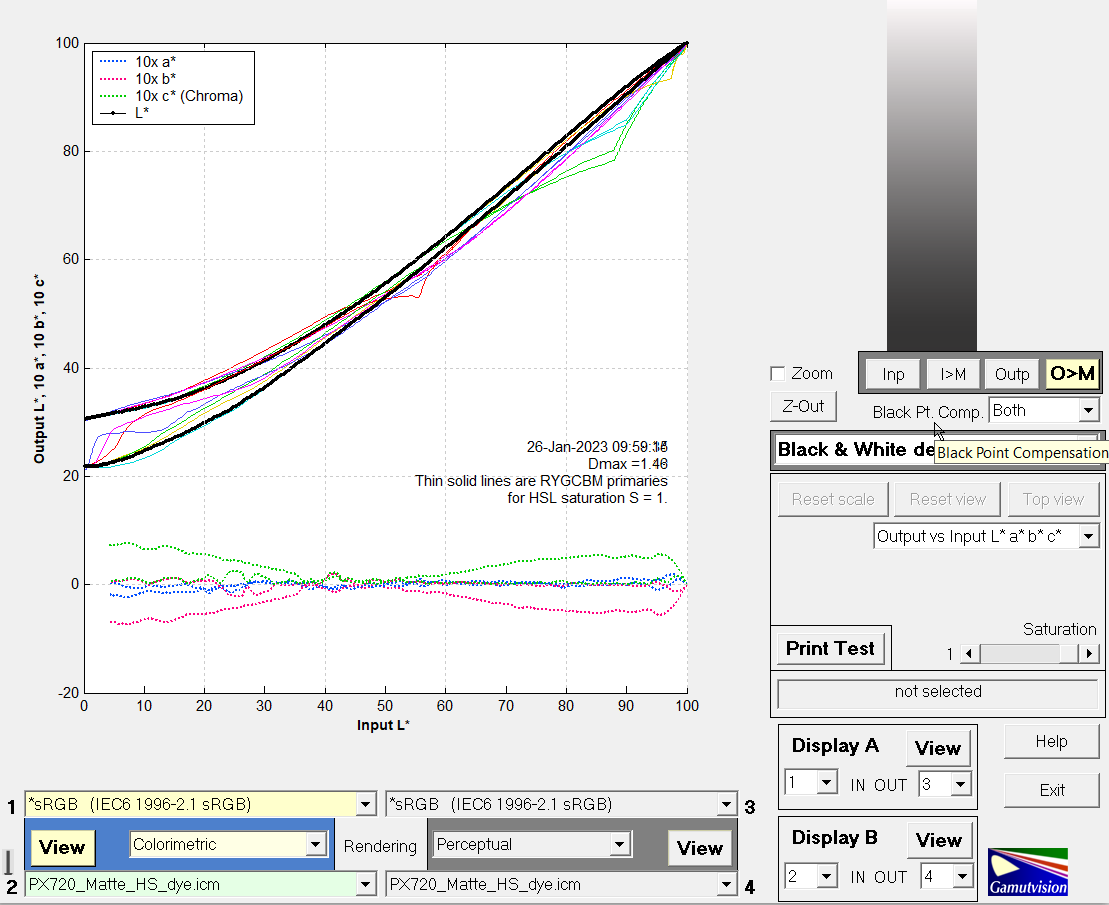The width and height of the screenshot is (1109, 905).
Task: Click the Help button
Action: [1051, 742]
